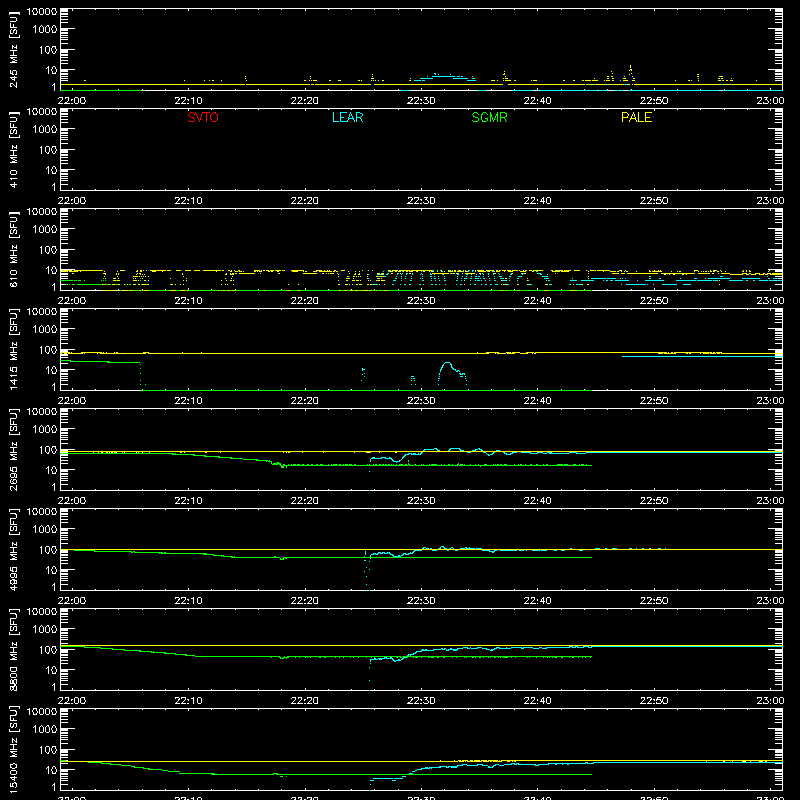Screen dimensions: 800x800
Task: Click the 1000 y-axis value on 2695 MHz plot
Action: 45,430
